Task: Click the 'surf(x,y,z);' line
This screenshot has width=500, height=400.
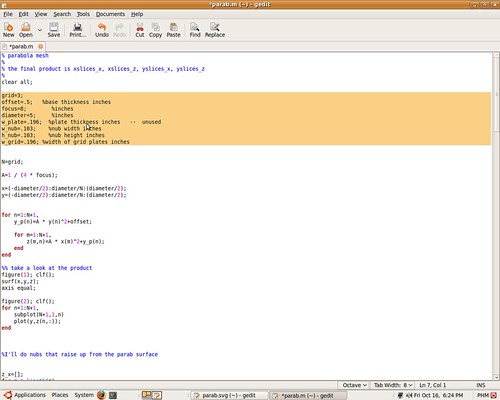Action: (20, 281)
